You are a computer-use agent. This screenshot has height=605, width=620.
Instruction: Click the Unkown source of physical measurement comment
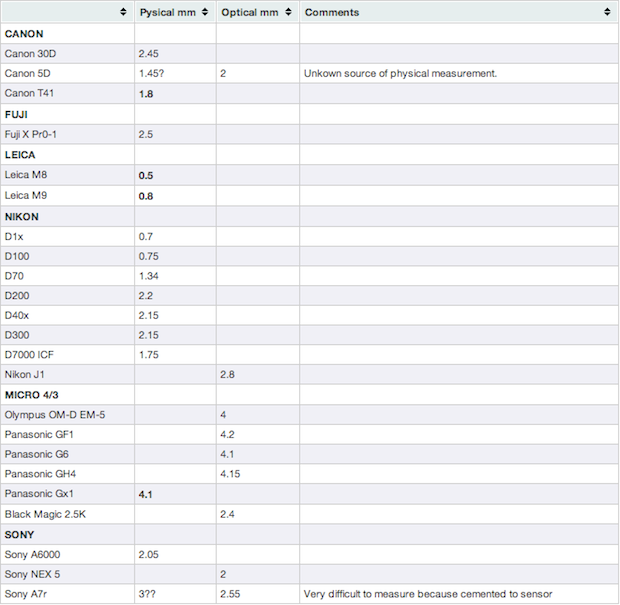coord(400,74)
